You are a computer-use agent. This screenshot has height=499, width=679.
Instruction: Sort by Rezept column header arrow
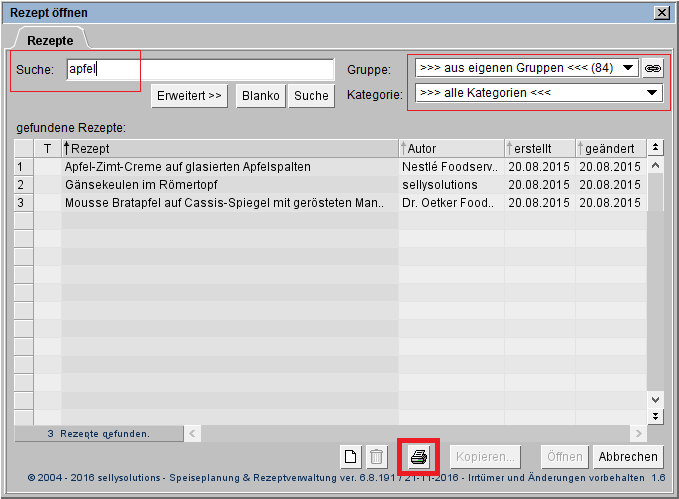point(67,148)
